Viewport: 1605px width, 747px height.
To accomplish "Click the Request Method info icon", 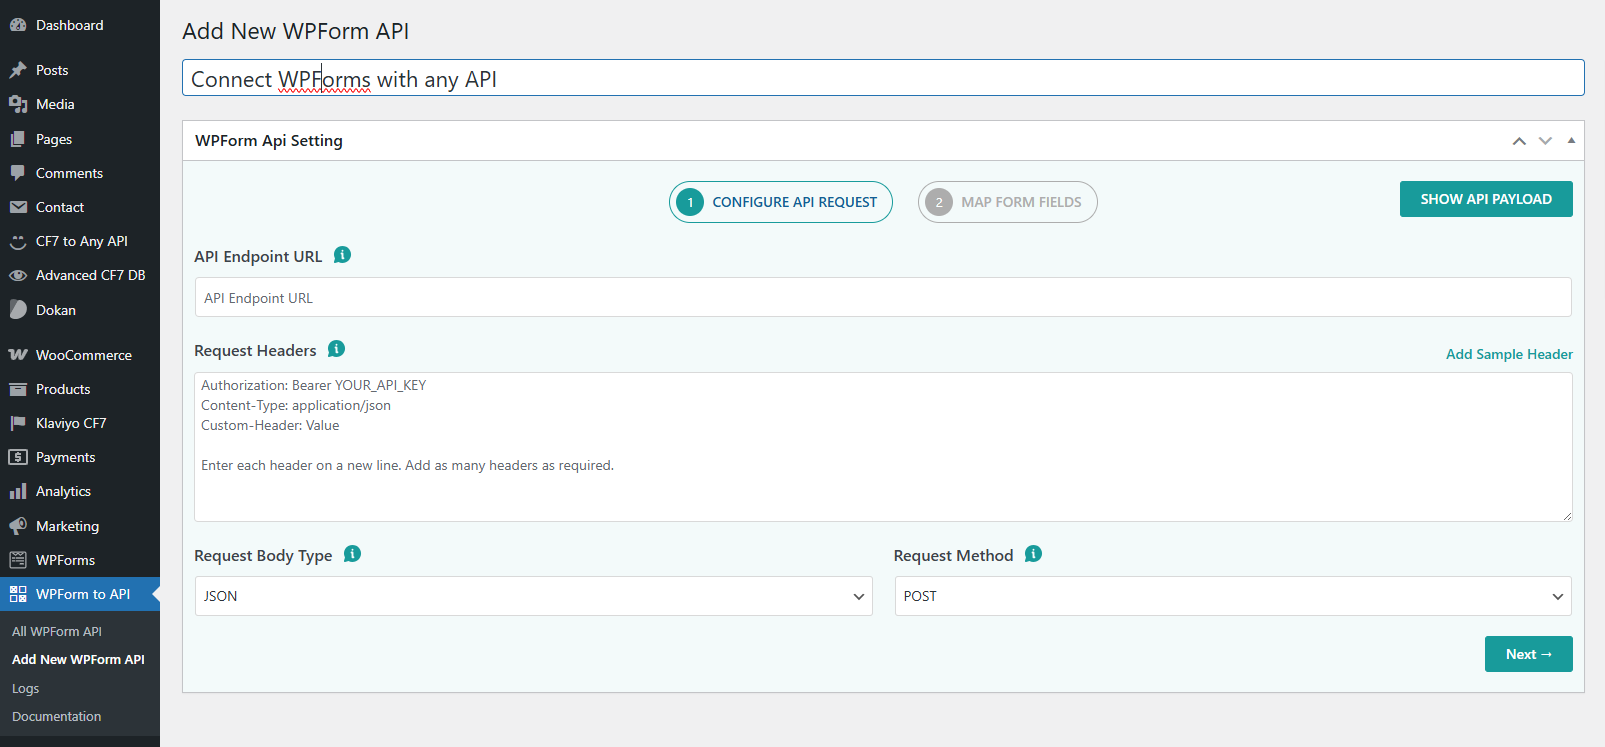I will pos(1033,554).
